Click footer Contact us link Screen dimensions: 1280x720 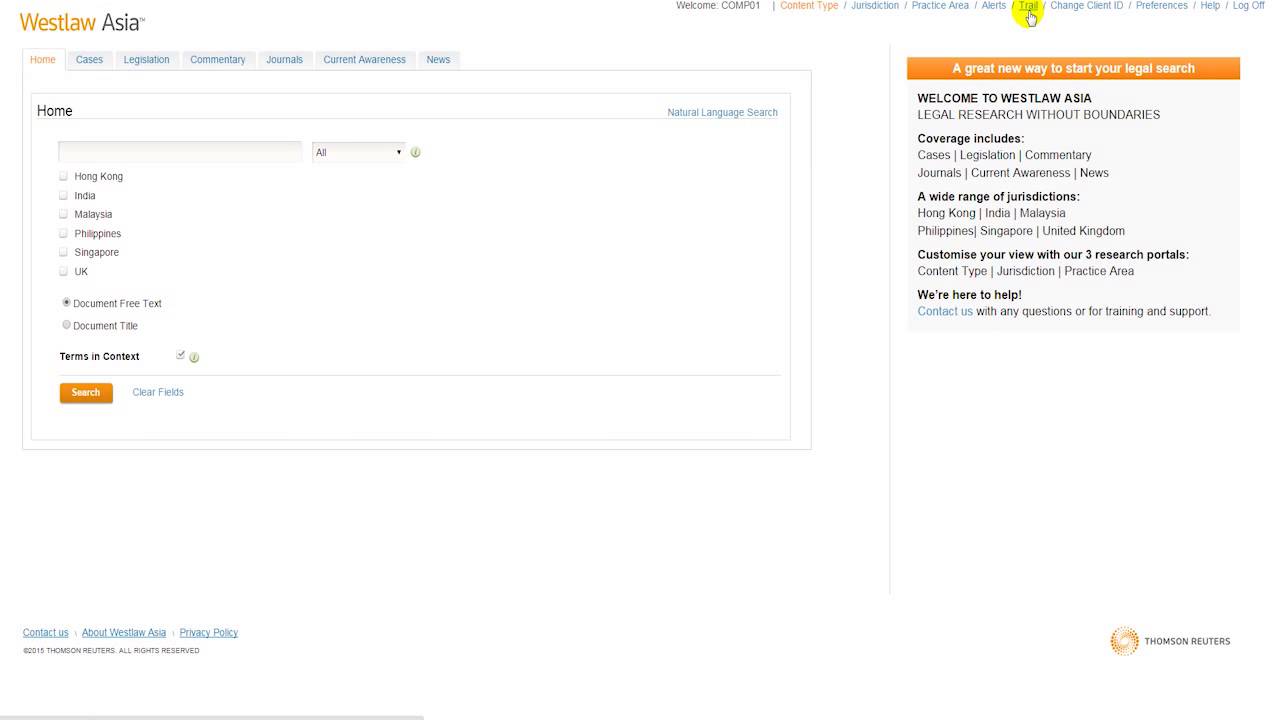point(46,633)
